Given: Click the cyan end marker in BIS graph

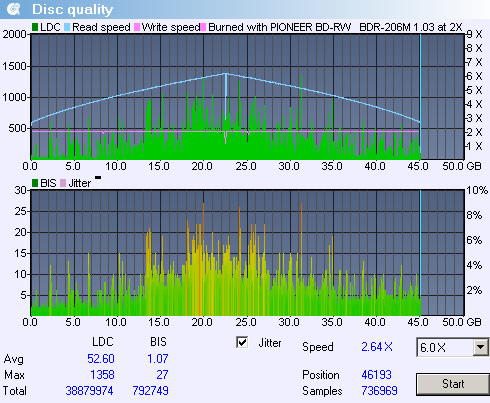Looking at the screenshot, I should (420, 252).
